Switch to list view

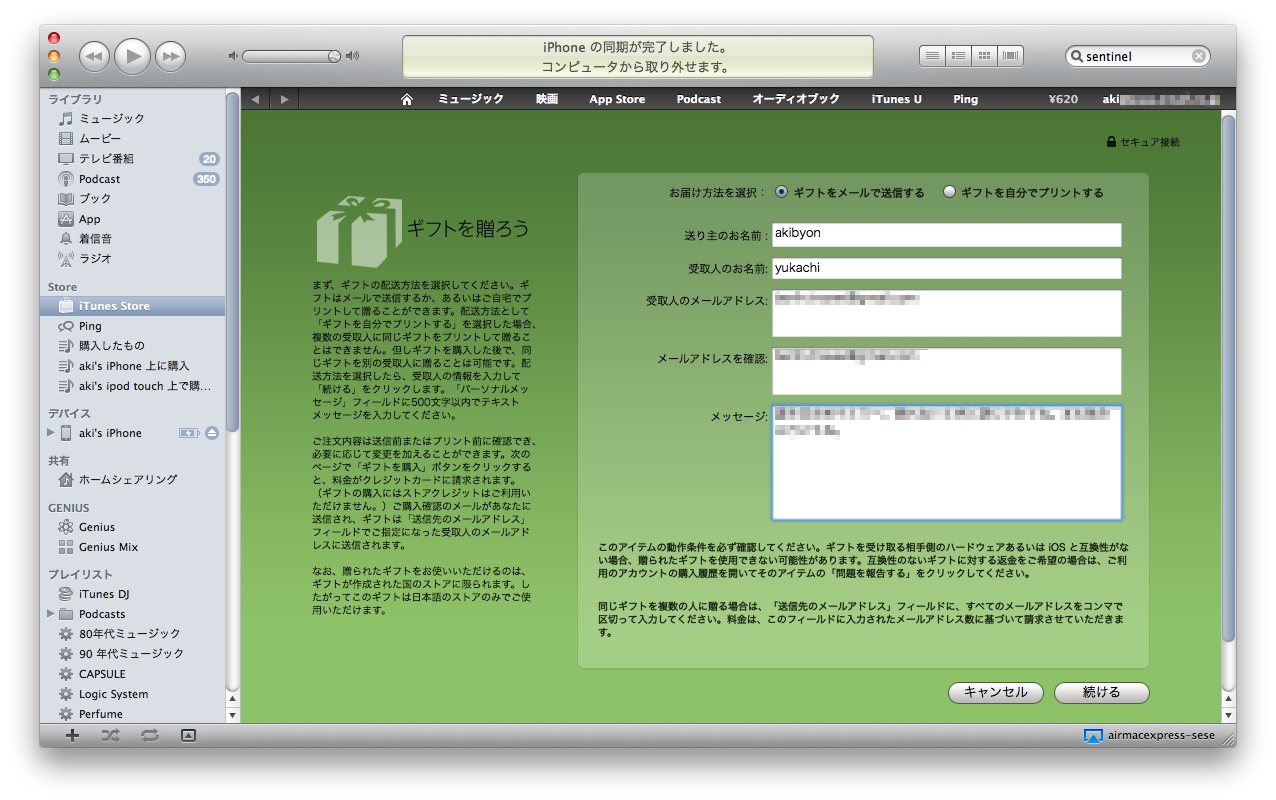[932, 56]
